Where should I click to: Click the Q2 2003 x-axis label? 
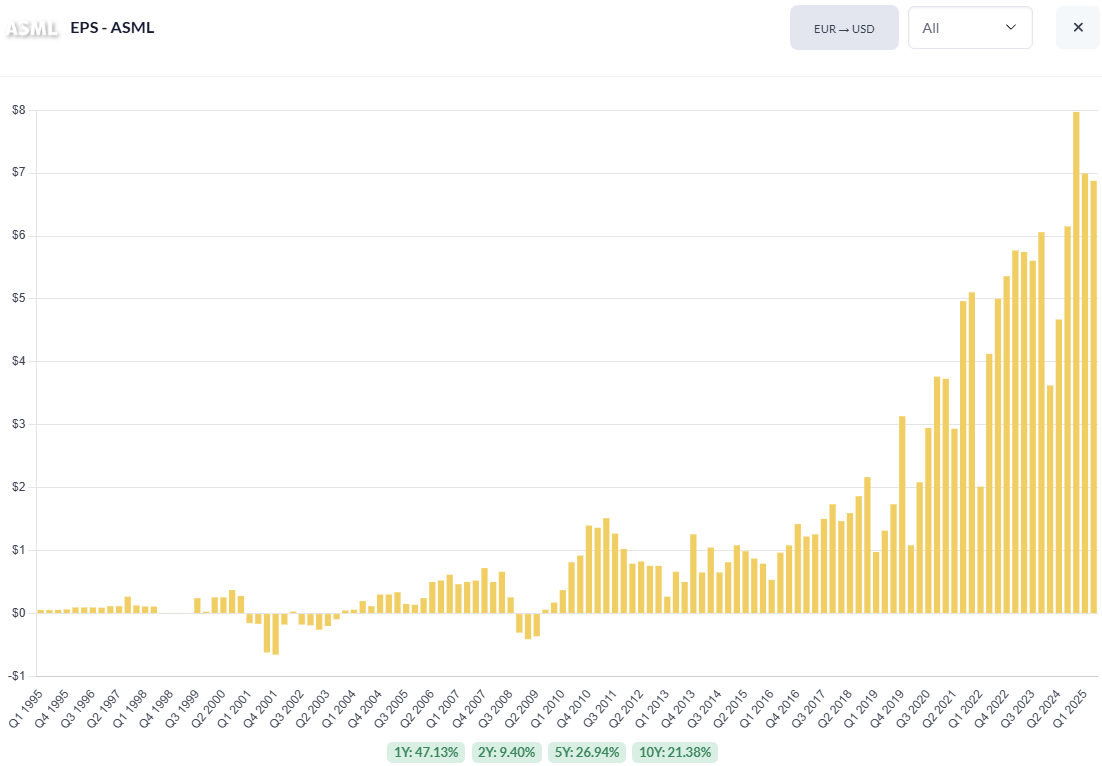312,708
